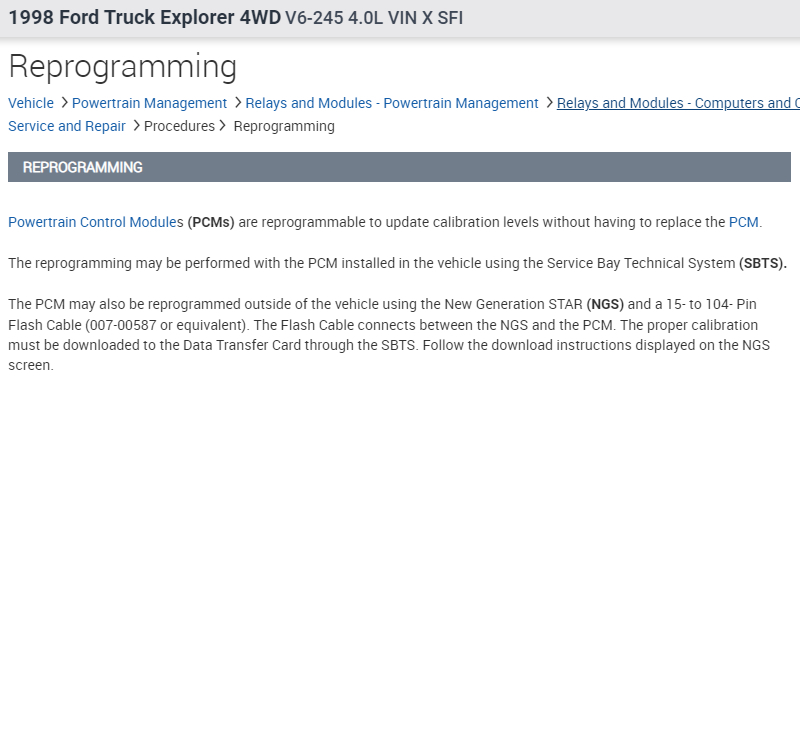Click the gray REPROGRAMMING section header bar
Screen dimensions: 800x737
click(399, 167)
